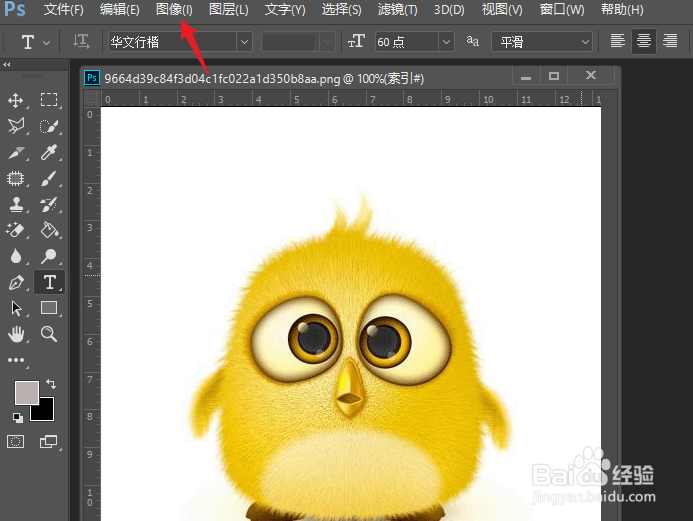Open the 帮助(H) menu

click(x=622, y=9)
